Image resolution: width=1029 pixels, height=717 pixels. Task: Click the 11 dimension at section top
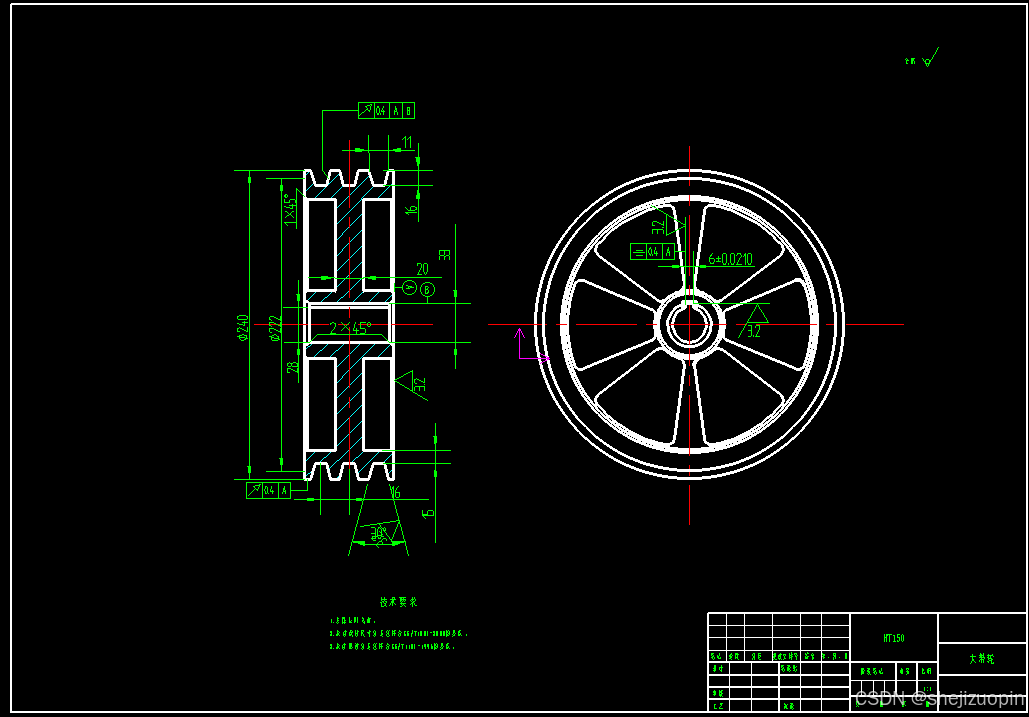(x=407, y=142)
